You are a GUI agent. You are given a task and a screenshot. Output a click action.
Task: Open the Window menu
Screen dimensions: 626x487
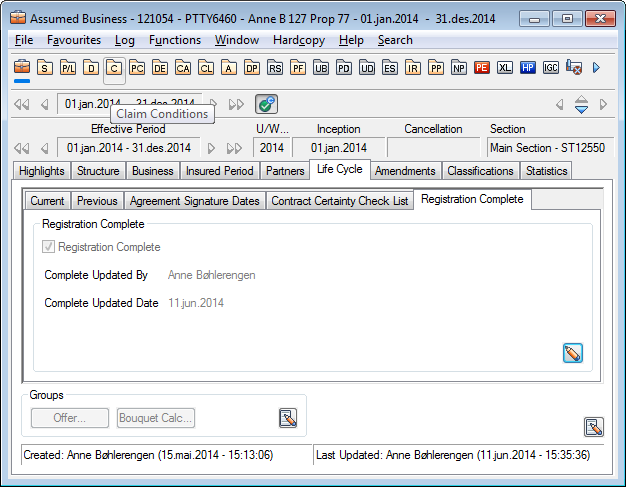pos(237,40)
